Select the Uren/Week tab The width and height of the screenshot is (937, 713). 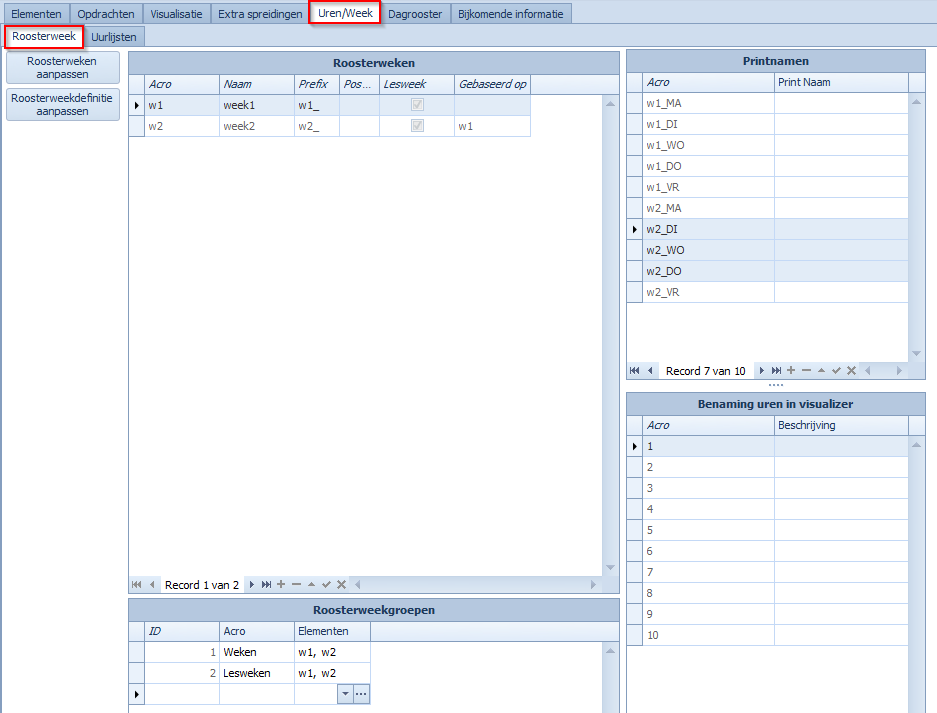[345, 13]
